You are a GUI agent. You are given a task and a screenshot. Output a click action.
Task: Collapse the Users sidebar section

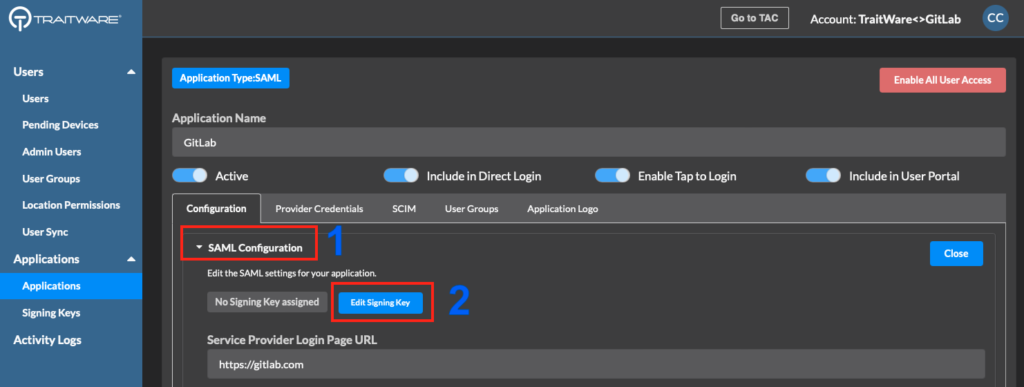131,72
